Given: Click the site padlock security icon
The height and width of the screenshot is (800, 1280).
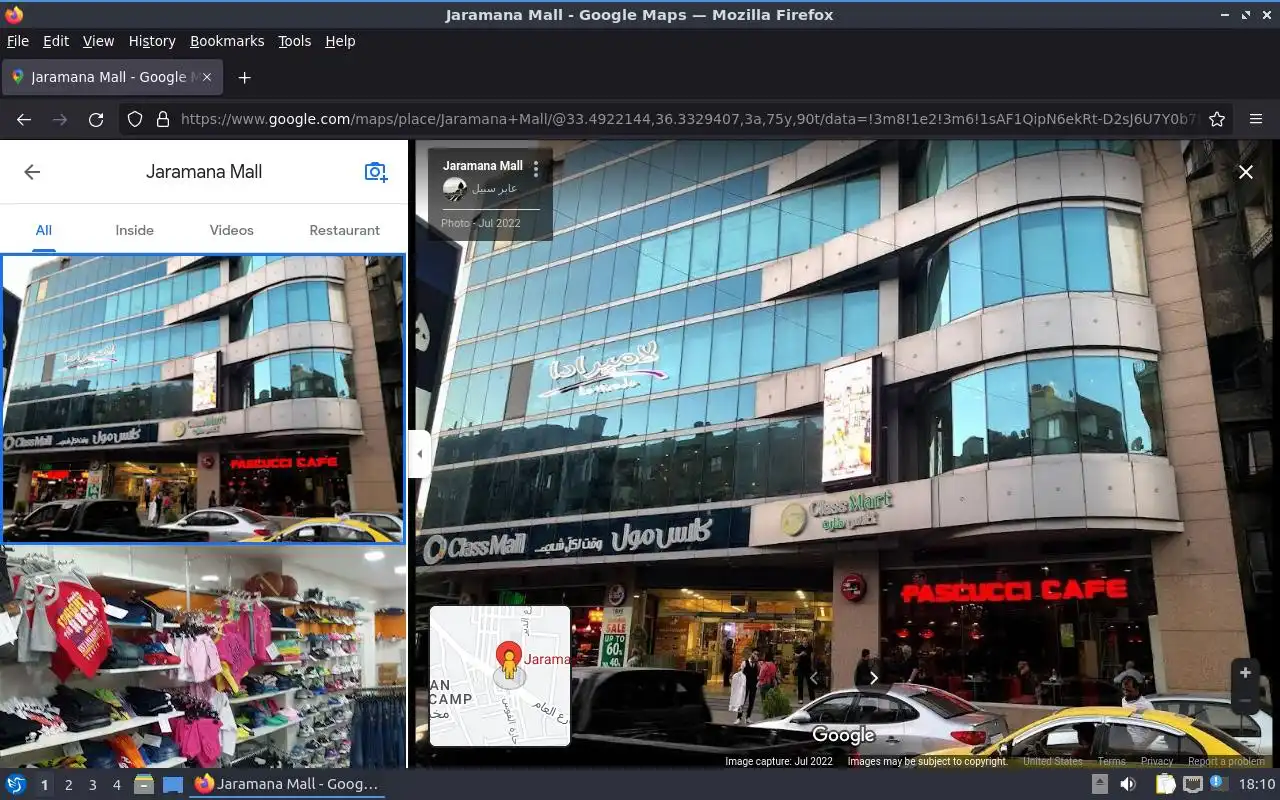Looking at the screenshot, I should pyautogui.click(x=163, y=119).
